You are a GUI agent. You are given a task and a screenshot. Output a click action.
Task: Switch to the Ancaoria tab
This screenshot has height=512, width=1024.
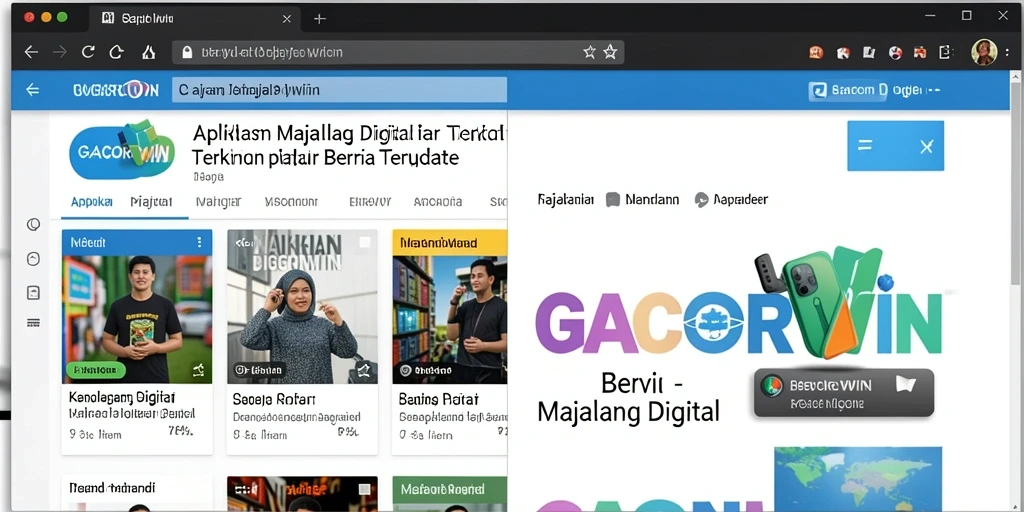pos(438,202)
